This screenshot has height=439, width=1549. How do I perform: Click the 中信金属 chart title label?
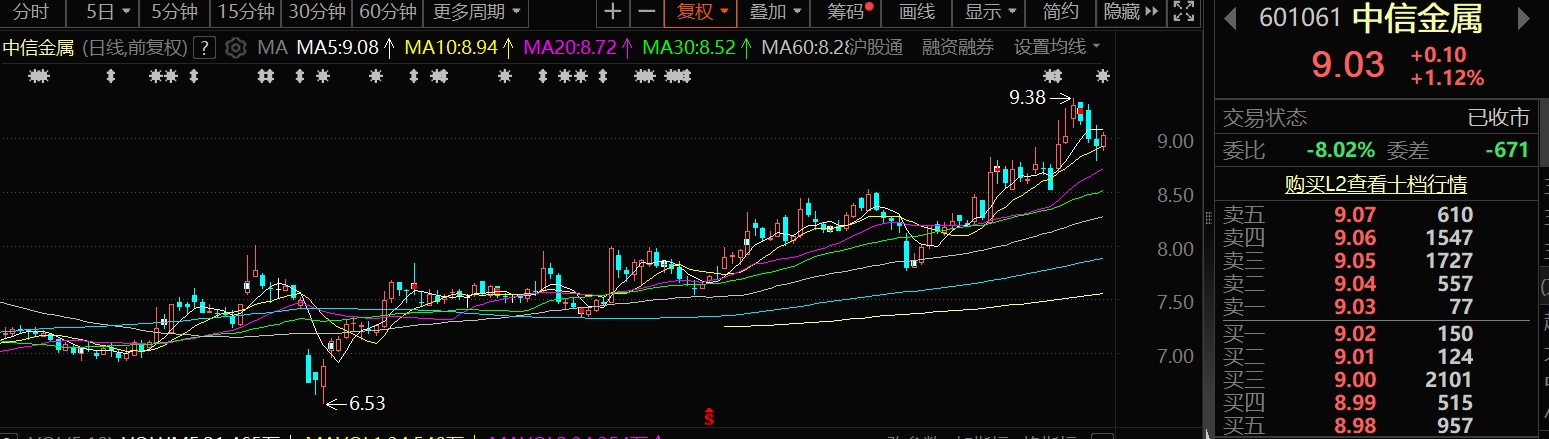pyautogui.click(x=38, y=48)
